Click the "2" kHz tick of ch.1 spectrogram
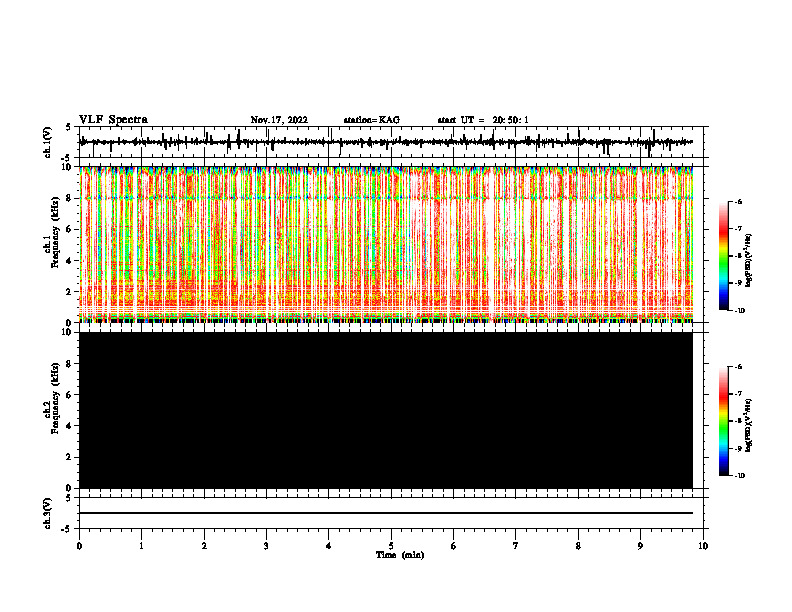The height and width of the screenshot is (612, 792). pos(69,291)
